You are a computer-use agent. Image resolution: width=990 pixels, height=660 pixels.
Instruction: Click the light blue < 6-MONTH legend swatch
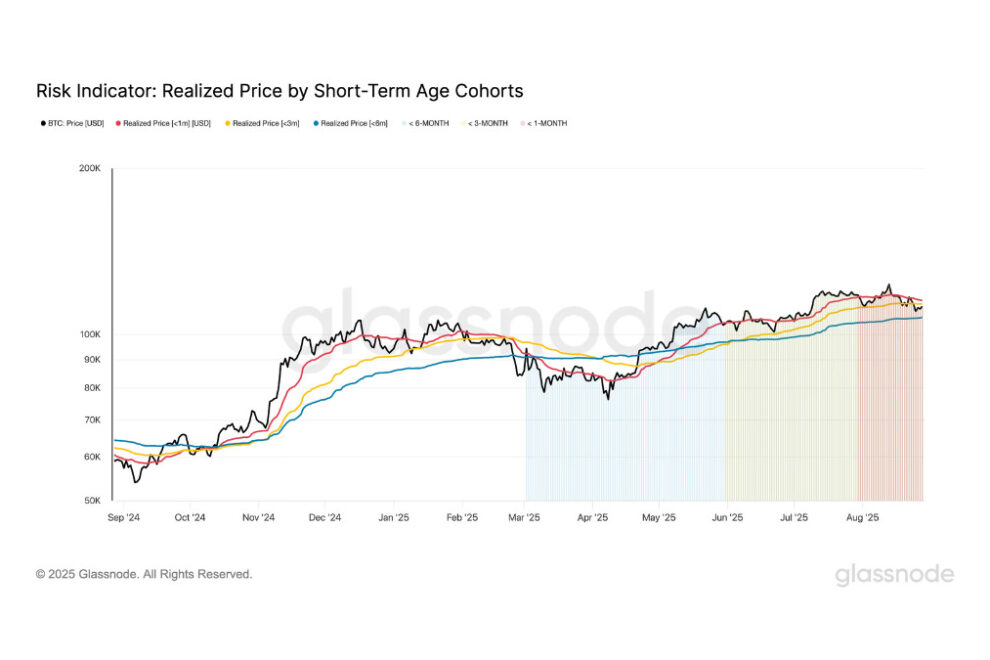pos(404,123)
